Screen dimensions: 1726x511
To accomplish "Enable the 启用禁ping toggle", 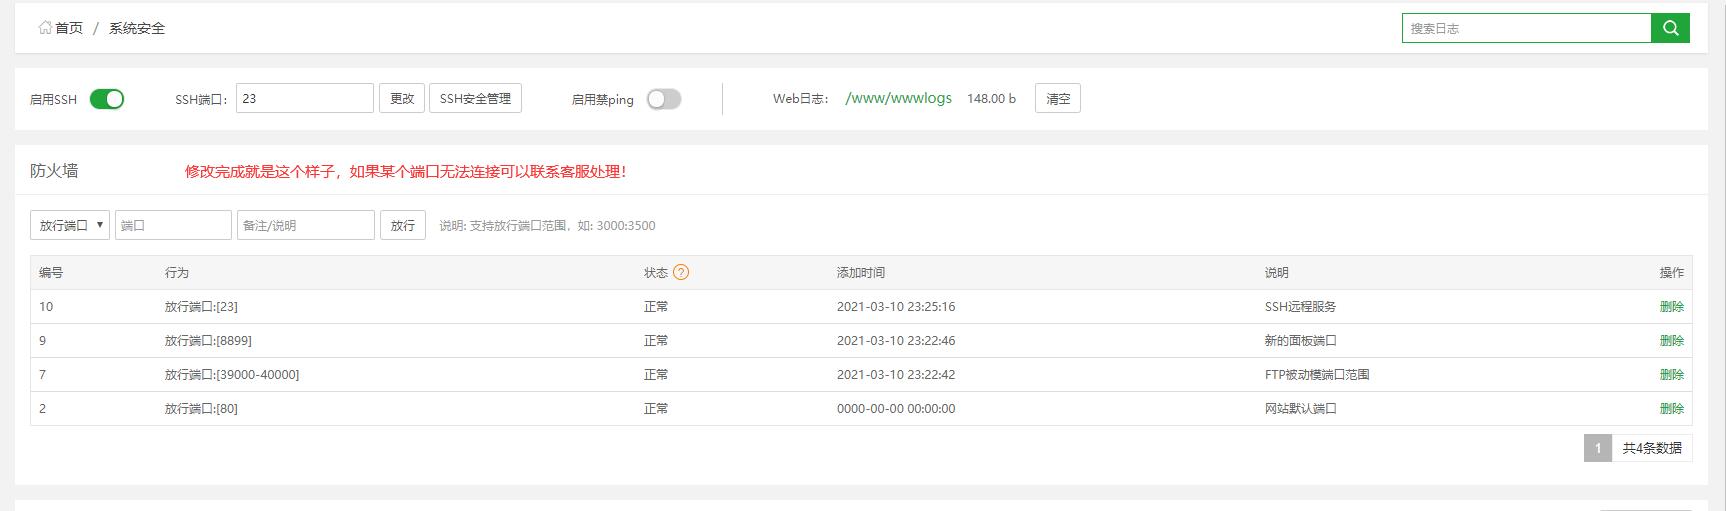I will [664, 99].
